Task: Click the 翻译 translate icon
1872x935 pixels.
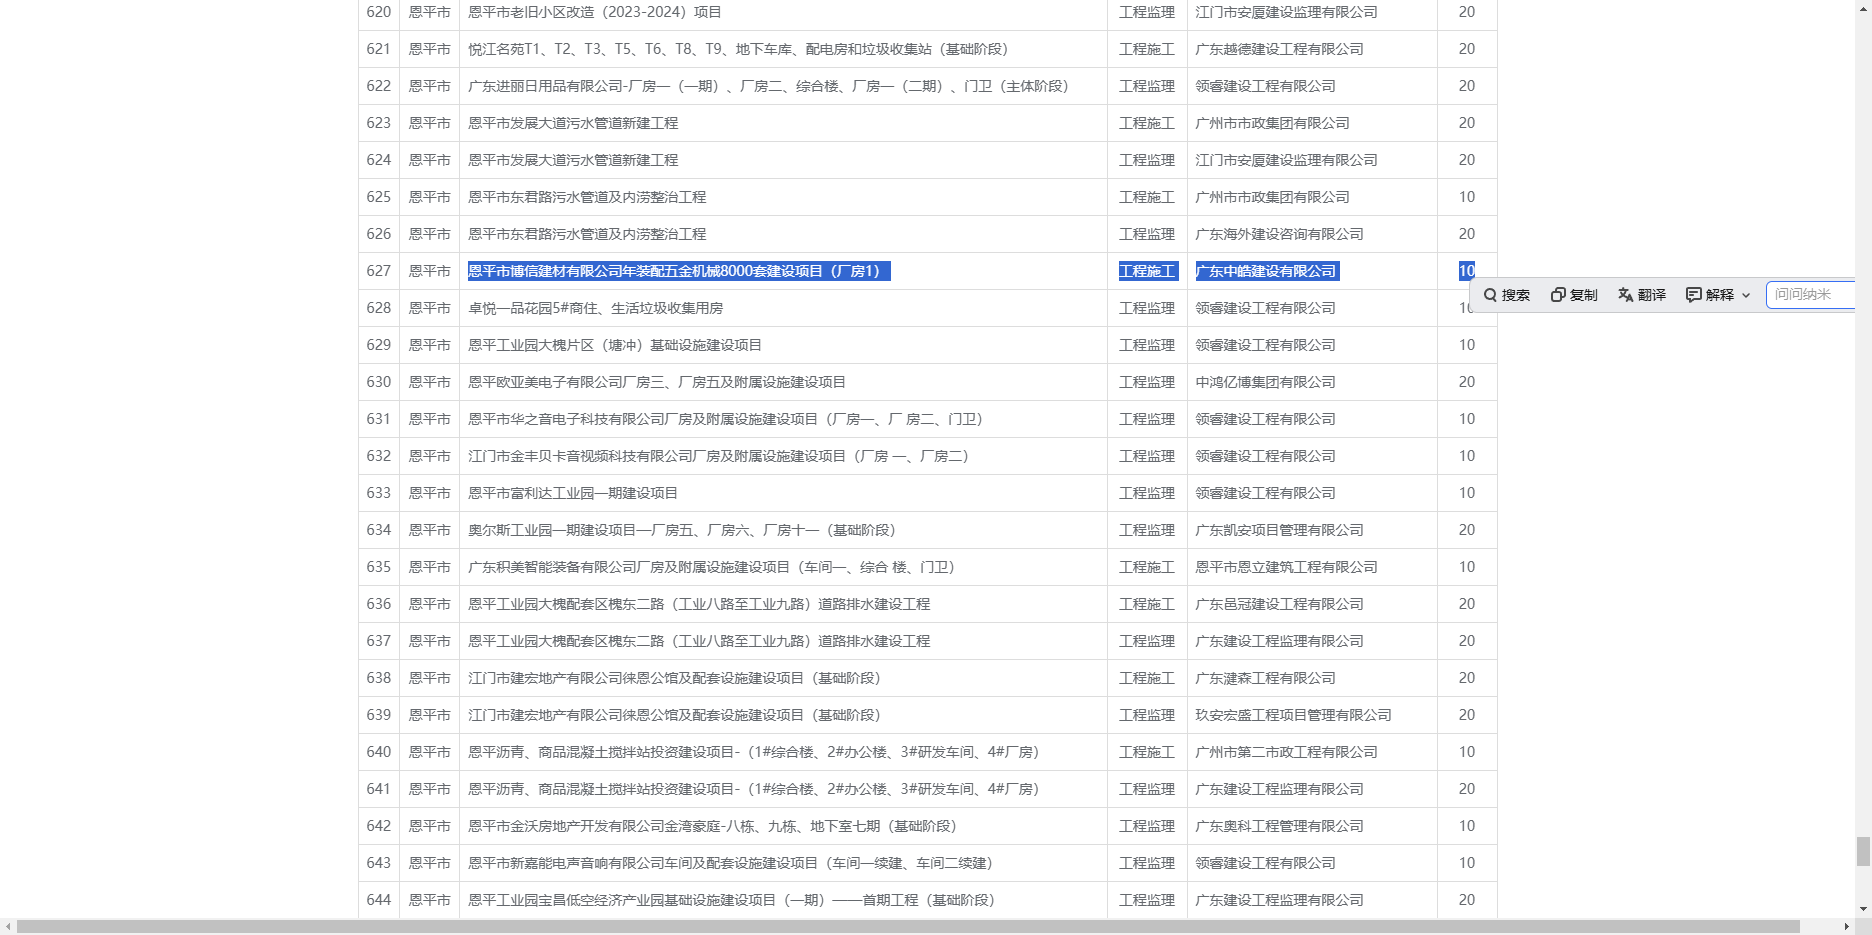Action: pyautogui.click(x=1626, y=295)
